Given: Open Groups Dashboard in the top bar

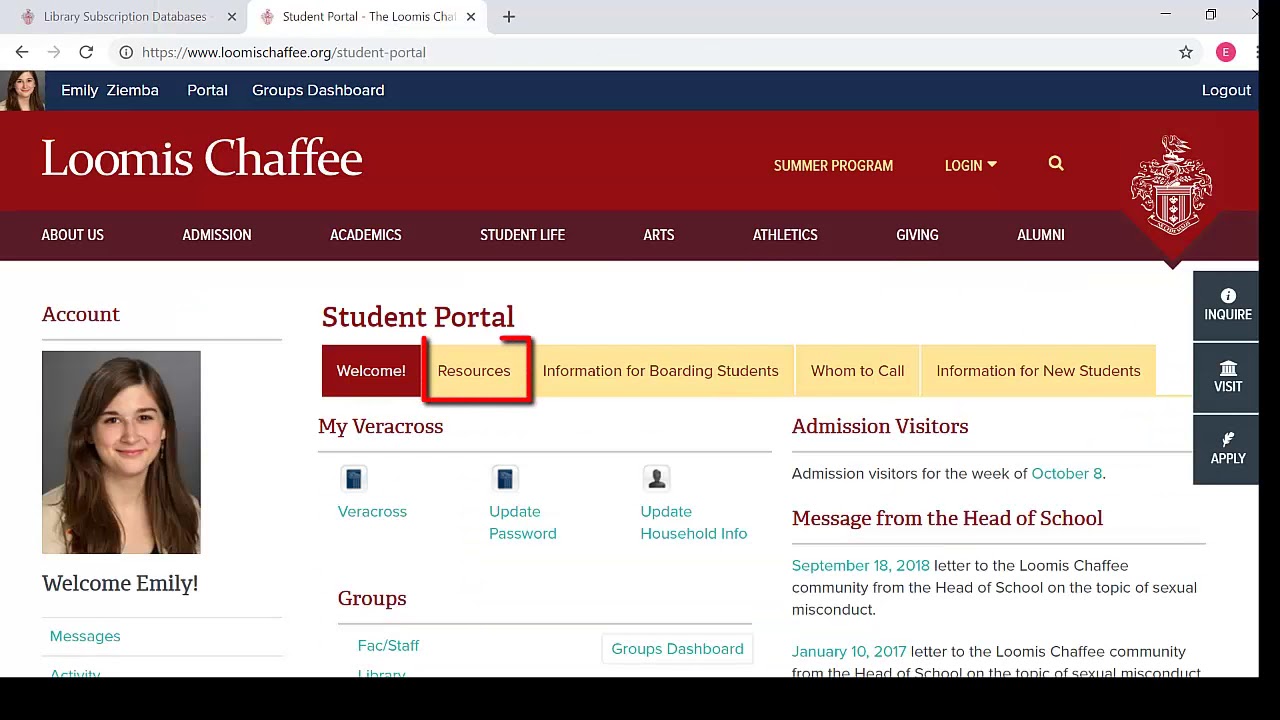Looking at the screenshot, I should click(318, 90).
